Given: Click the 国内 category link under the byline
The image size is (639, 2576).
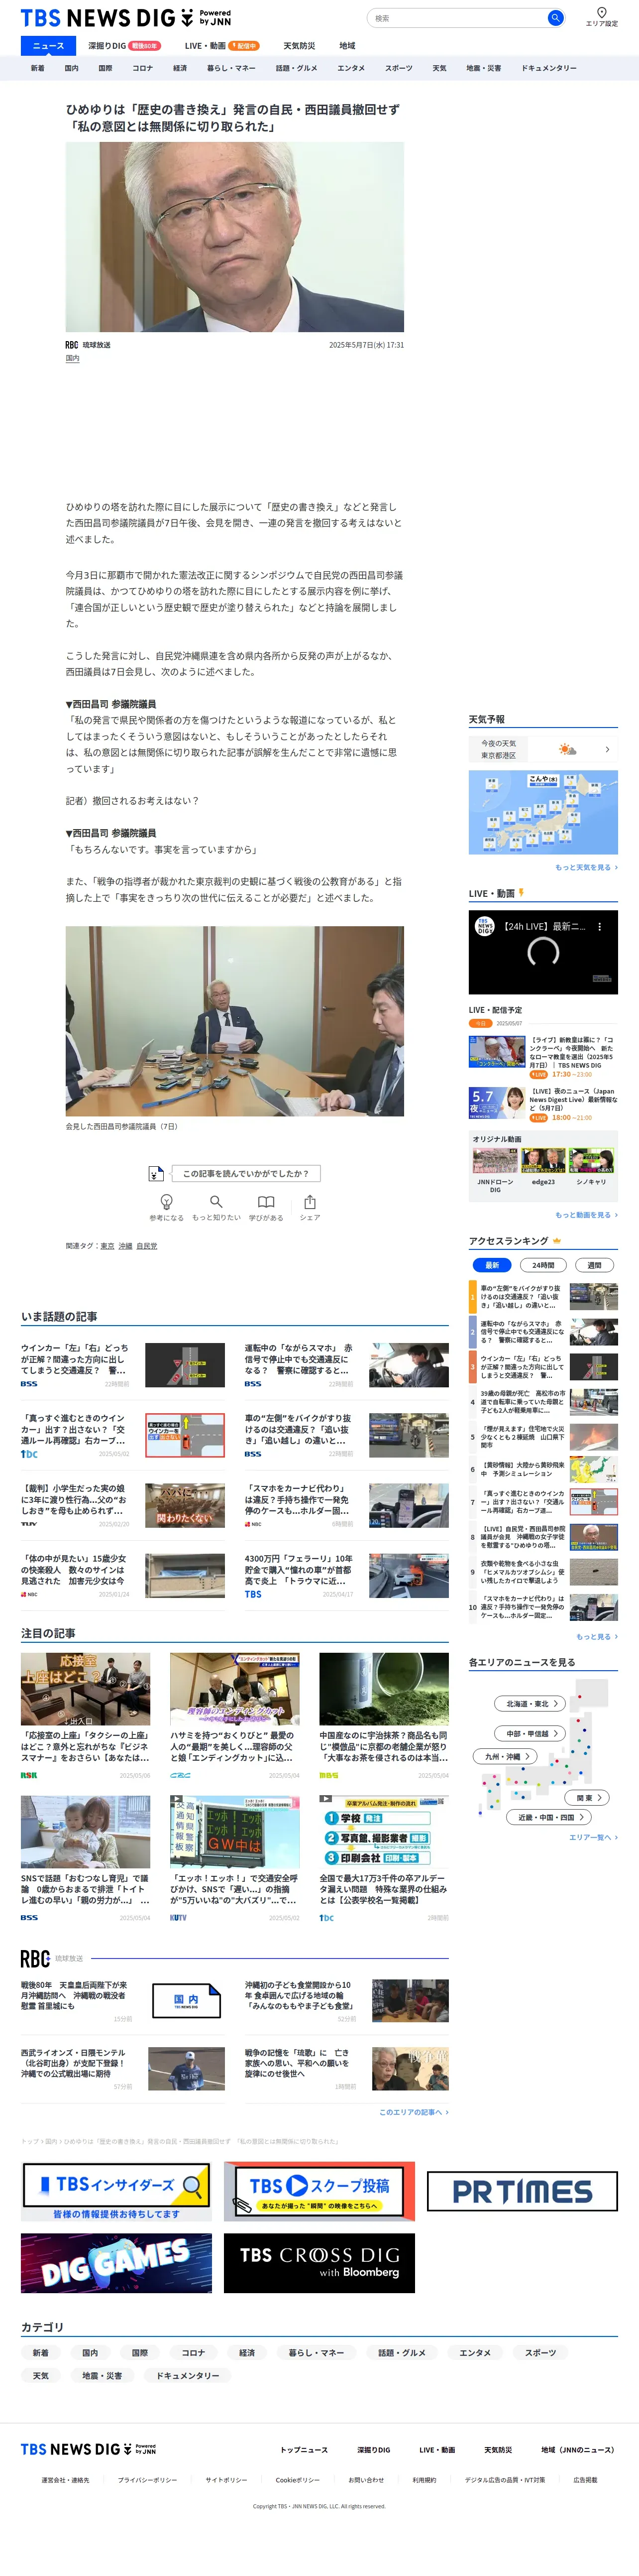Looking at the screenshot, I should pyautogui.click(x=72, y=358).
